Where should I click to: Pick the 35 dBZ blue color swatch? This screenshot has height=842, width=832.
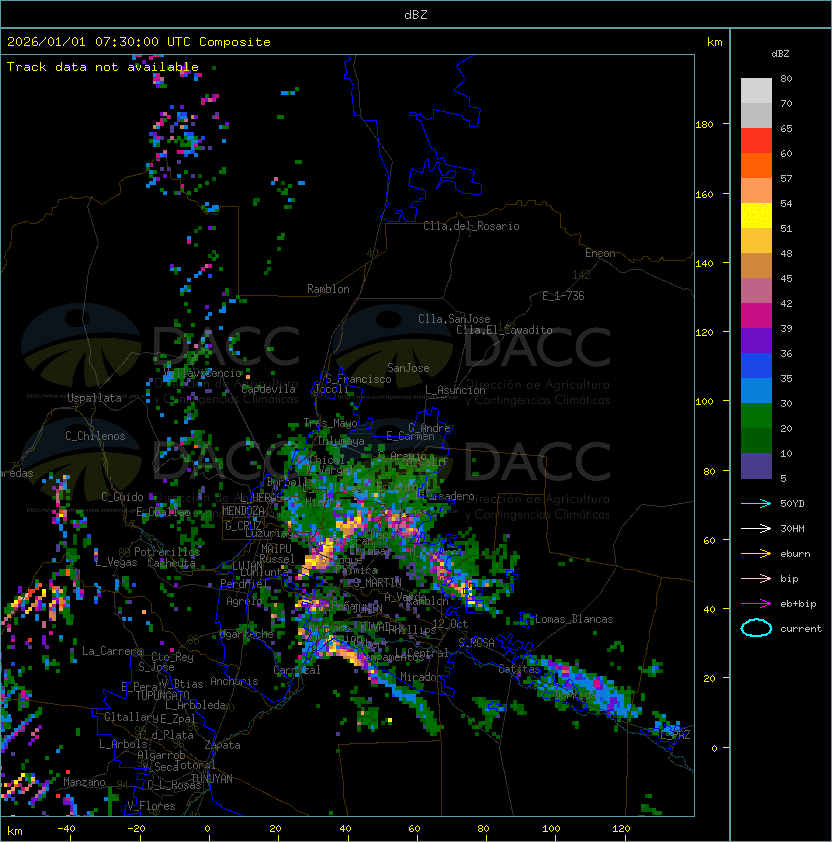coord(756,391)
